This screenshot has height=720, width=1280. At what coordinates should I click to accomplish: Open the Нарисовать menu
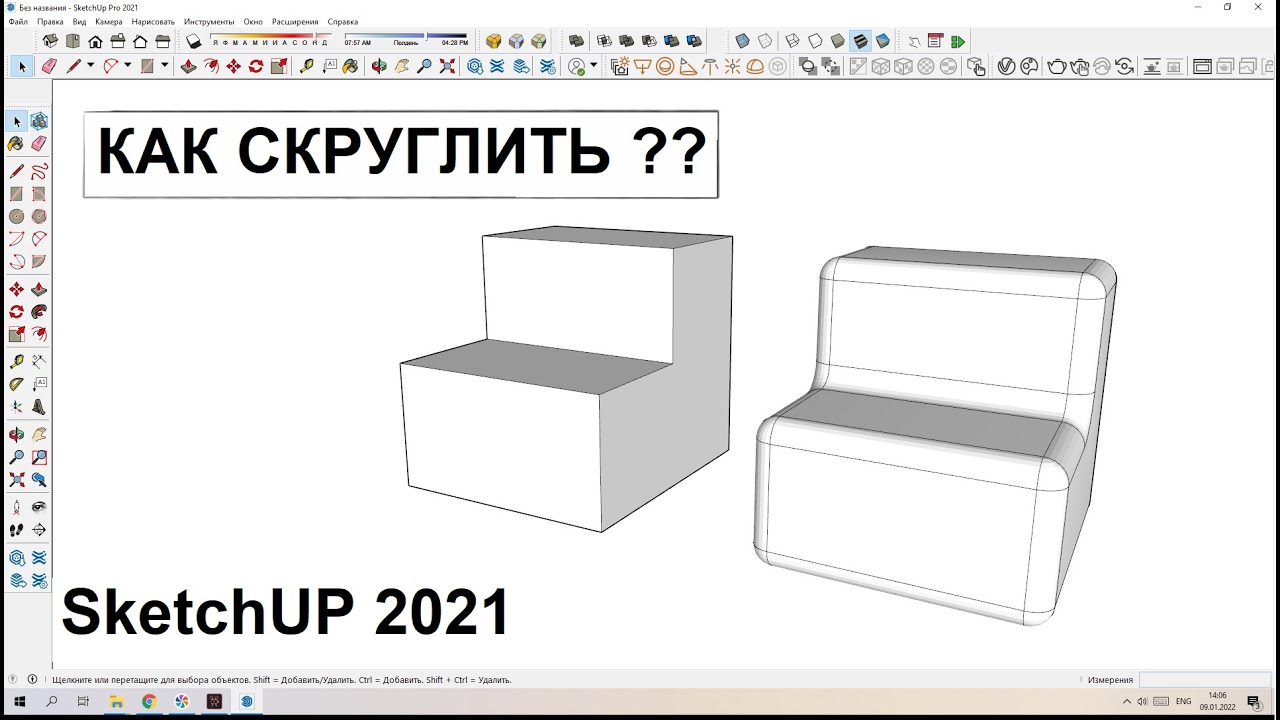click(x=153, y=21)
